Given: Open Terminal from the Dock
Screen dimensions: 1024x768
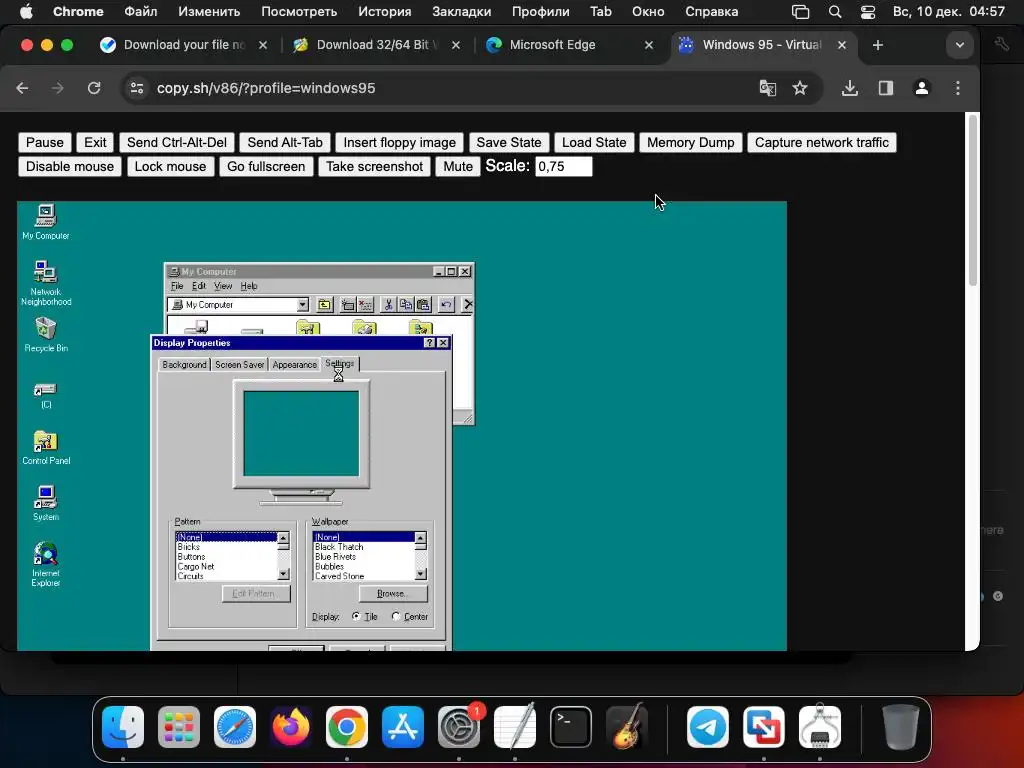Looking at the screenshot, I should click(x=571, y=727).
